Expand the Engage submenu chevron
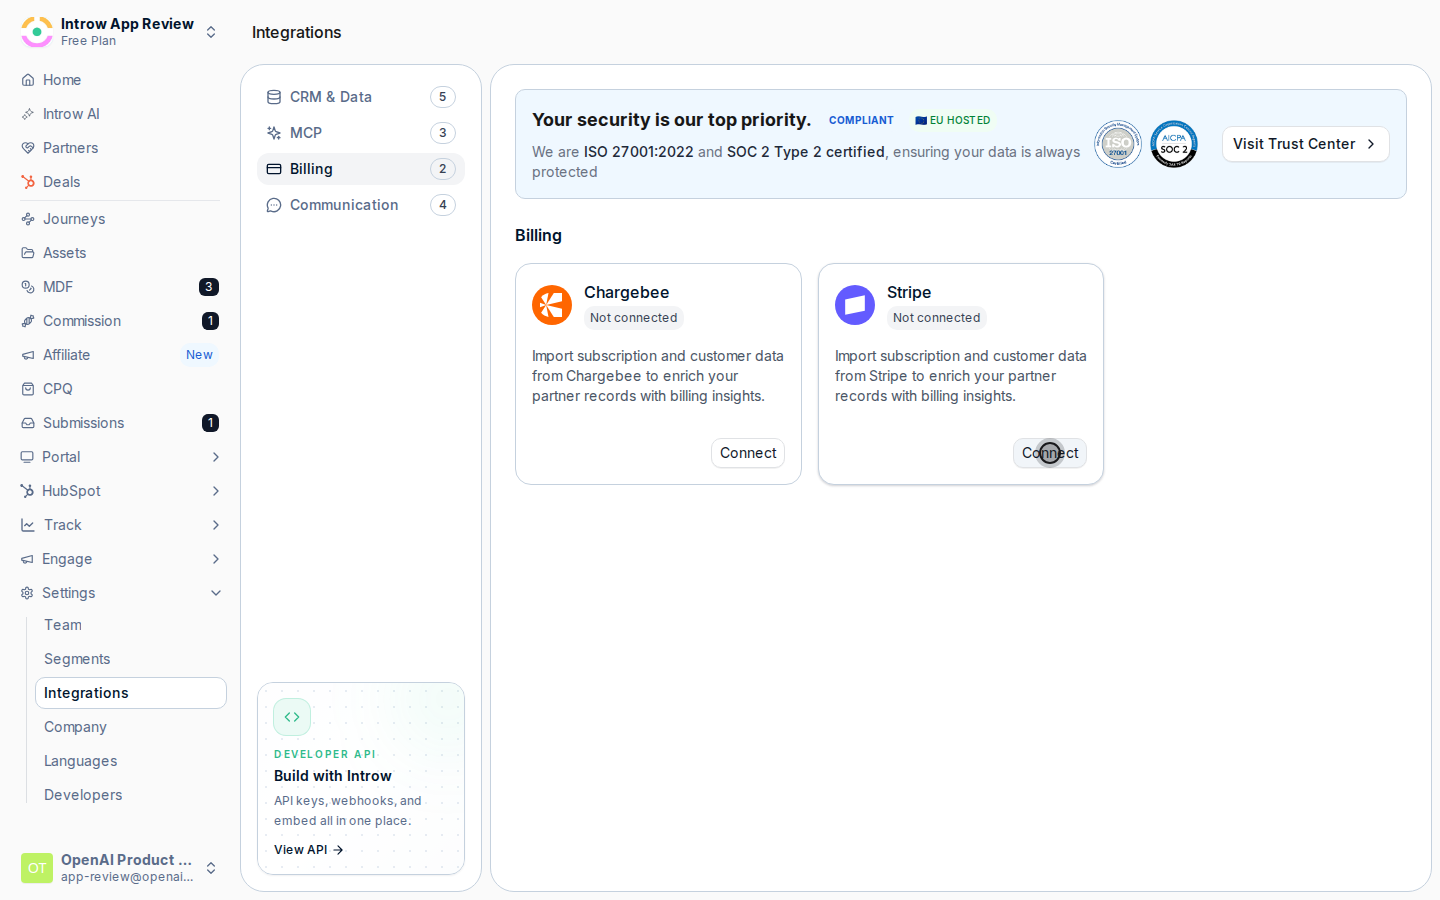 (216, 559)
